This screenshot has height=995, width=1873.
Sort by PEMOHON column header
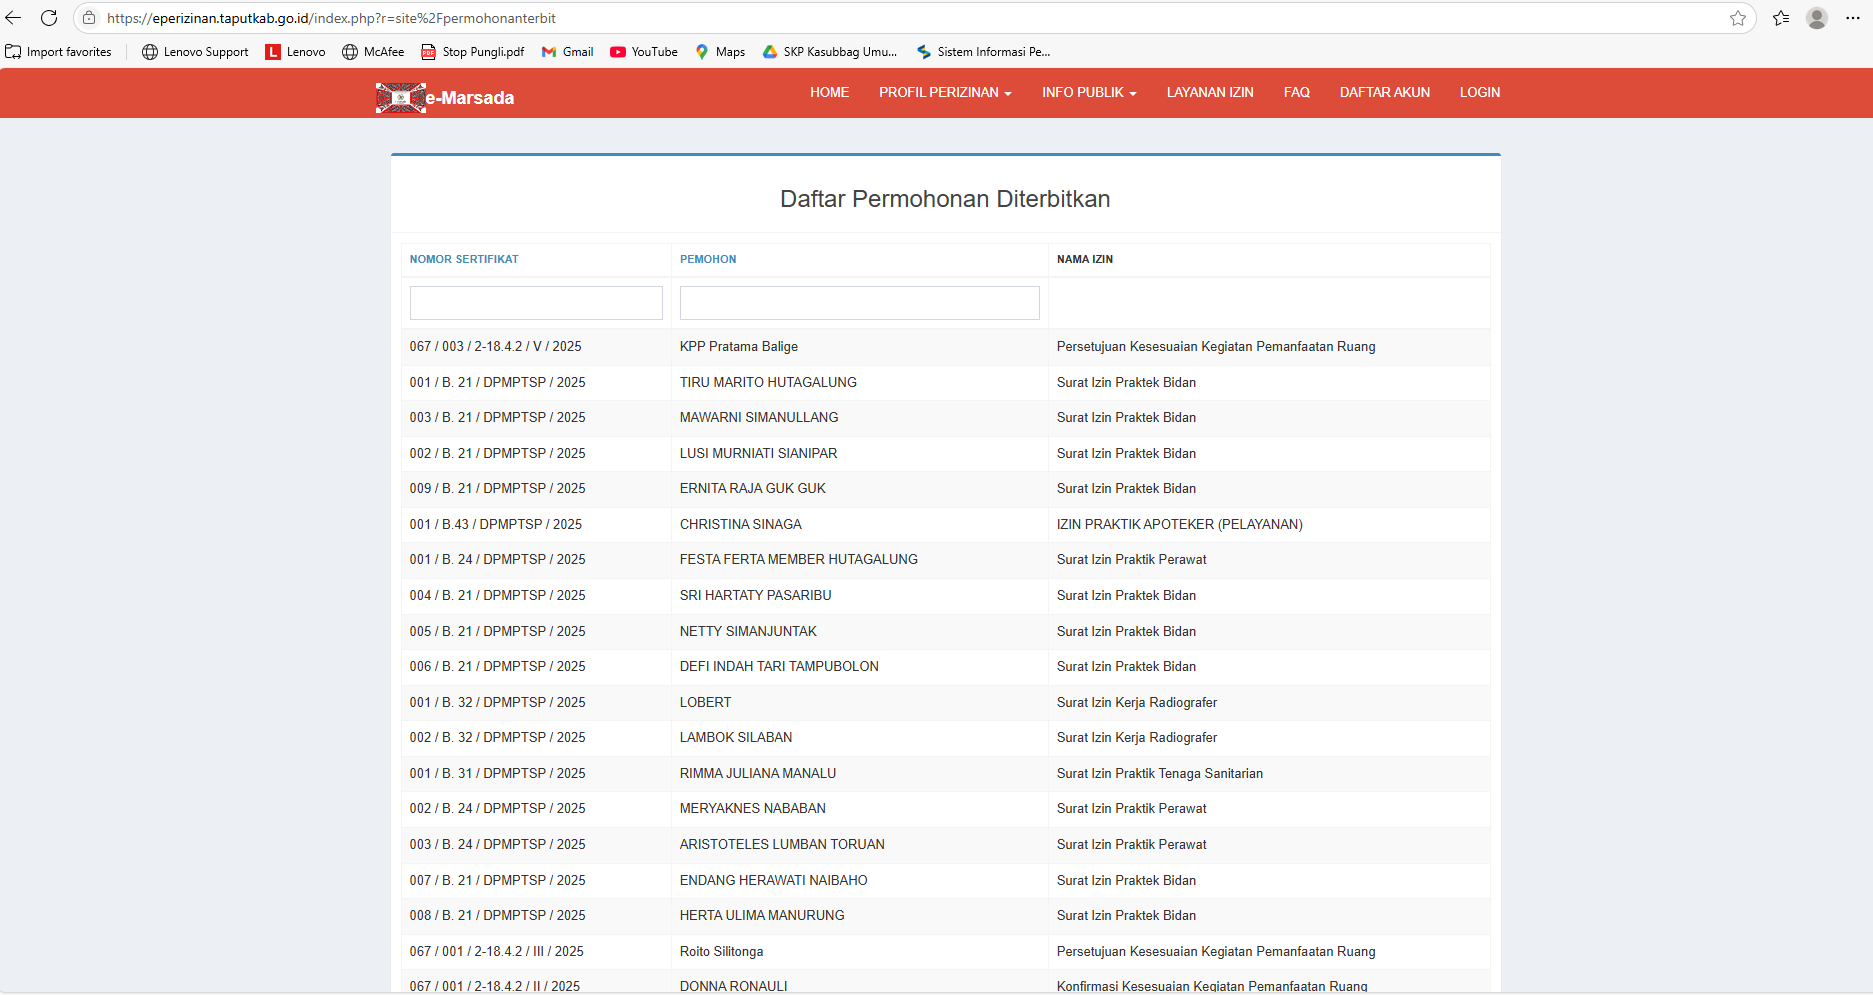click(708, 259)
